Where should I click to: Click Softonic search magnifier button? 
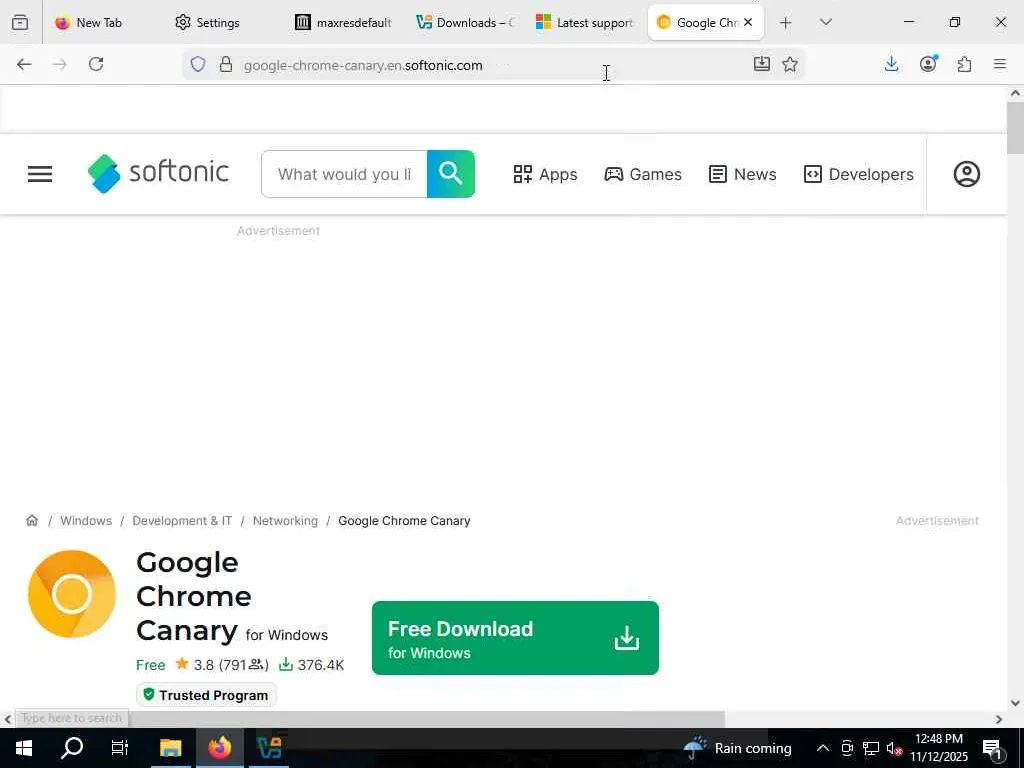pyautogui.click(x=451, y=174)
